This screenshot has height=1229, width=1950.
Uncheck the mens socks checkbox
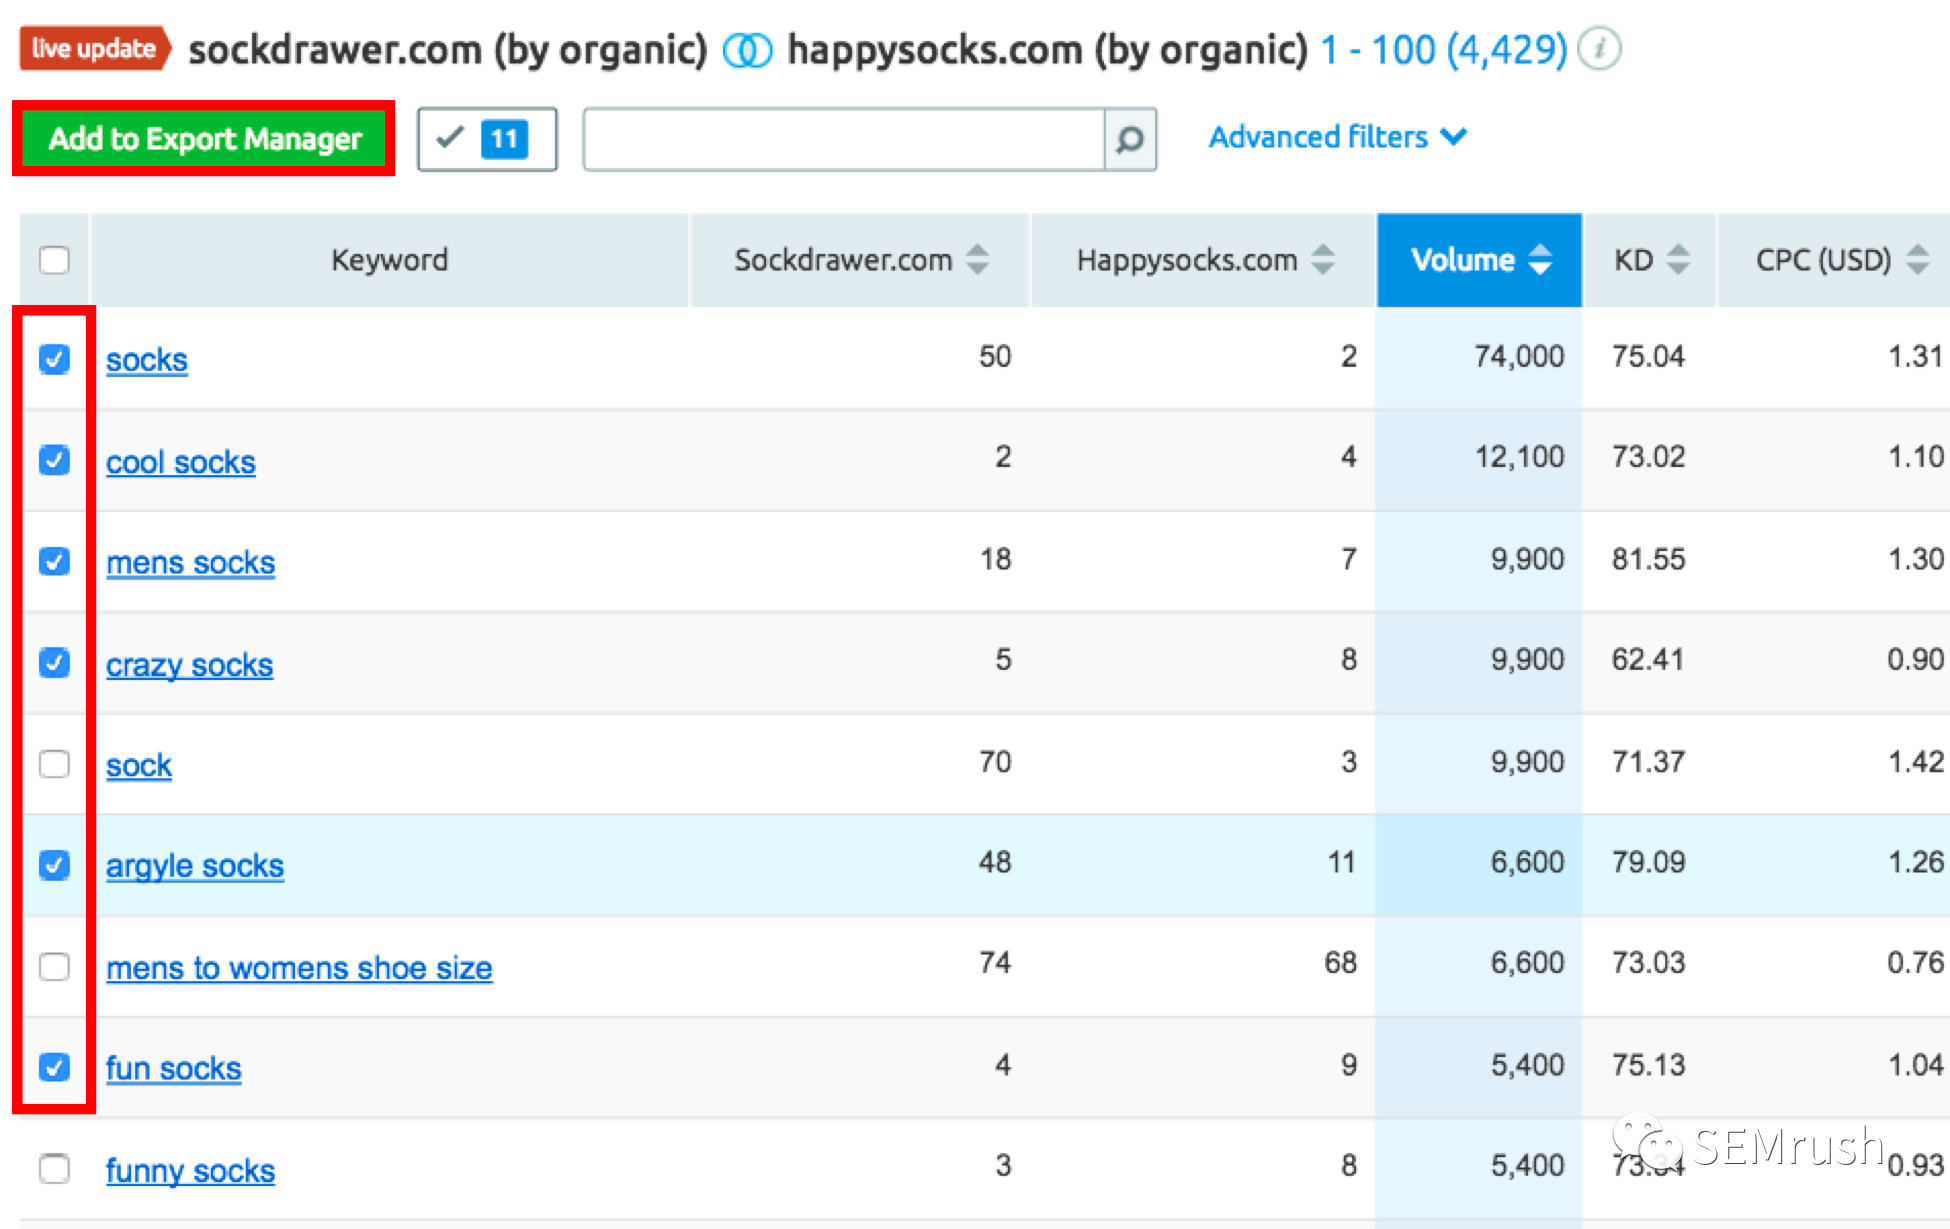tap(54, 561)
